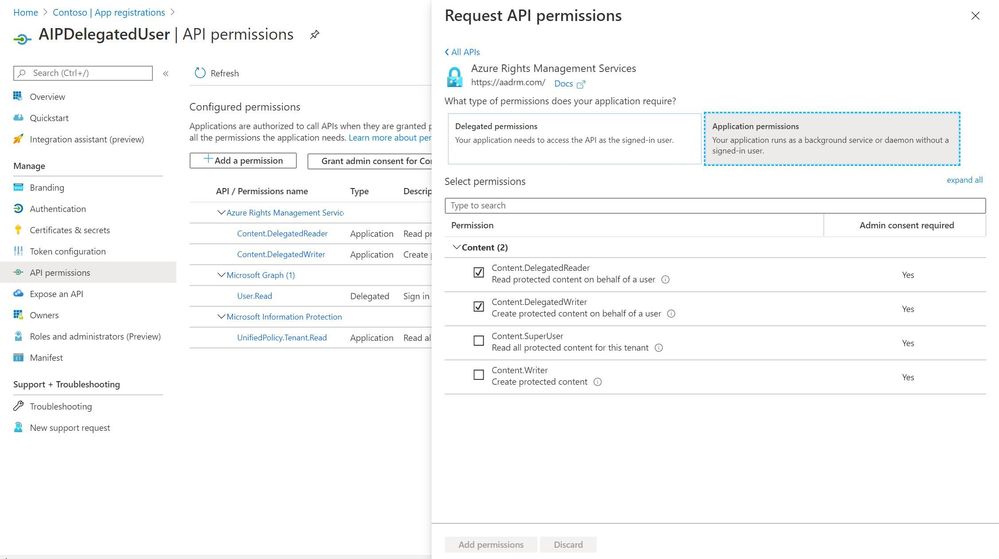The image size is (999, 559).
Task: Click the Add a permission button
Action: 243,160
